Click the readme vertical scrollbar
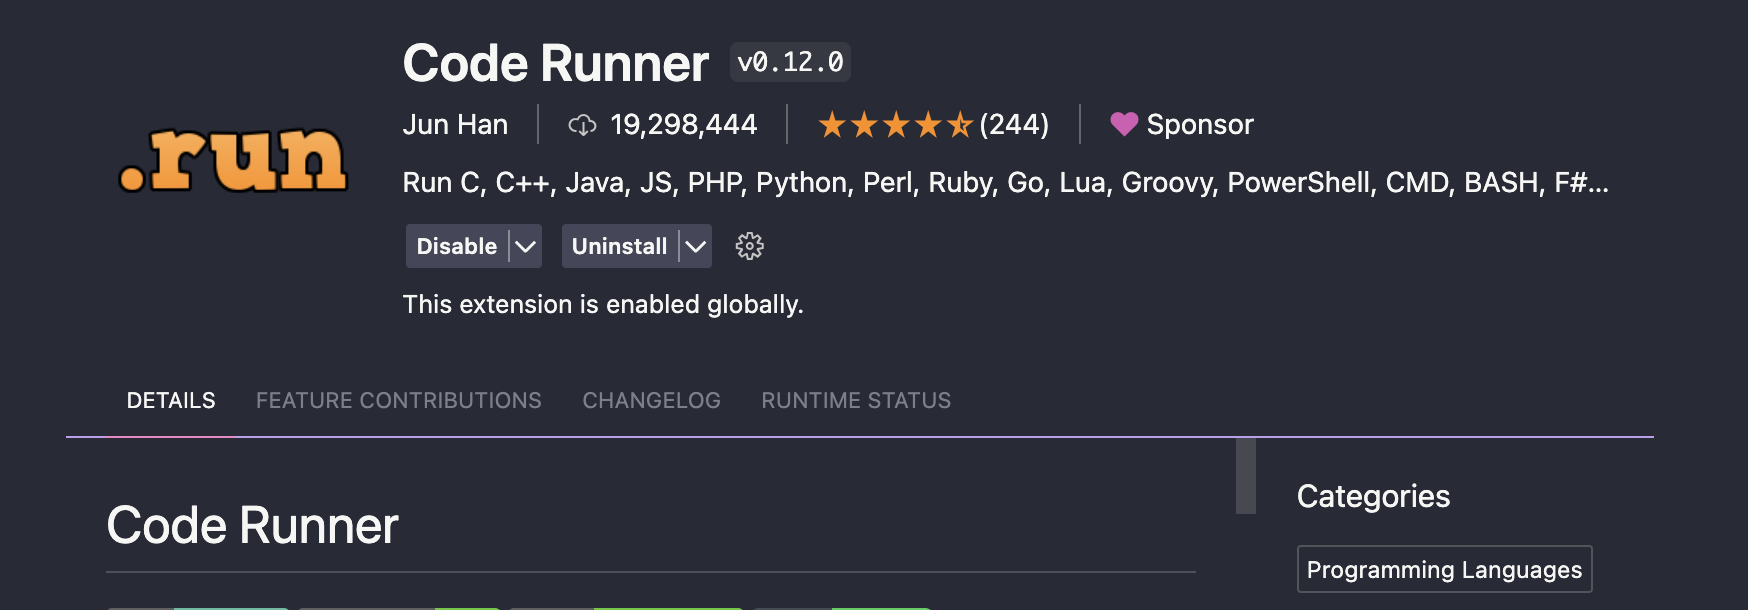 1245,475
